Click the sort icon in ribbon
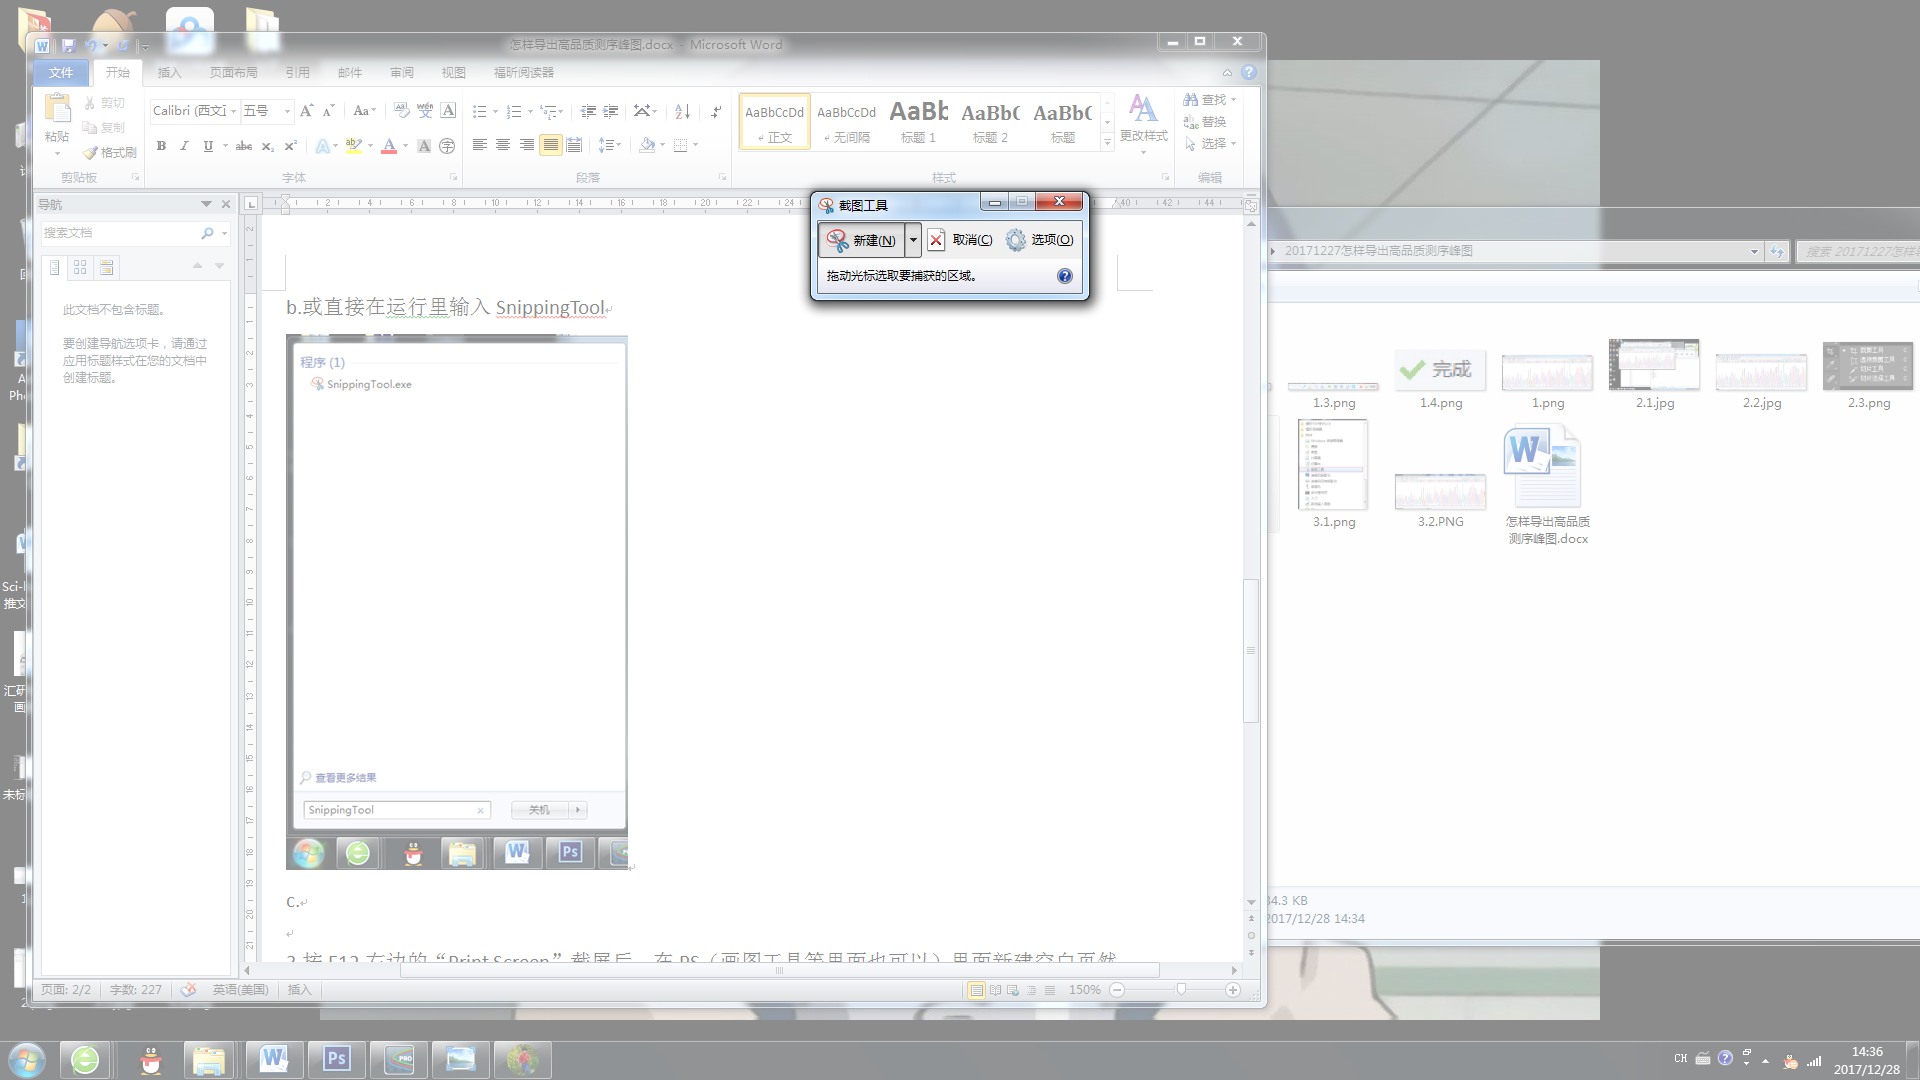 click(682, 111)
